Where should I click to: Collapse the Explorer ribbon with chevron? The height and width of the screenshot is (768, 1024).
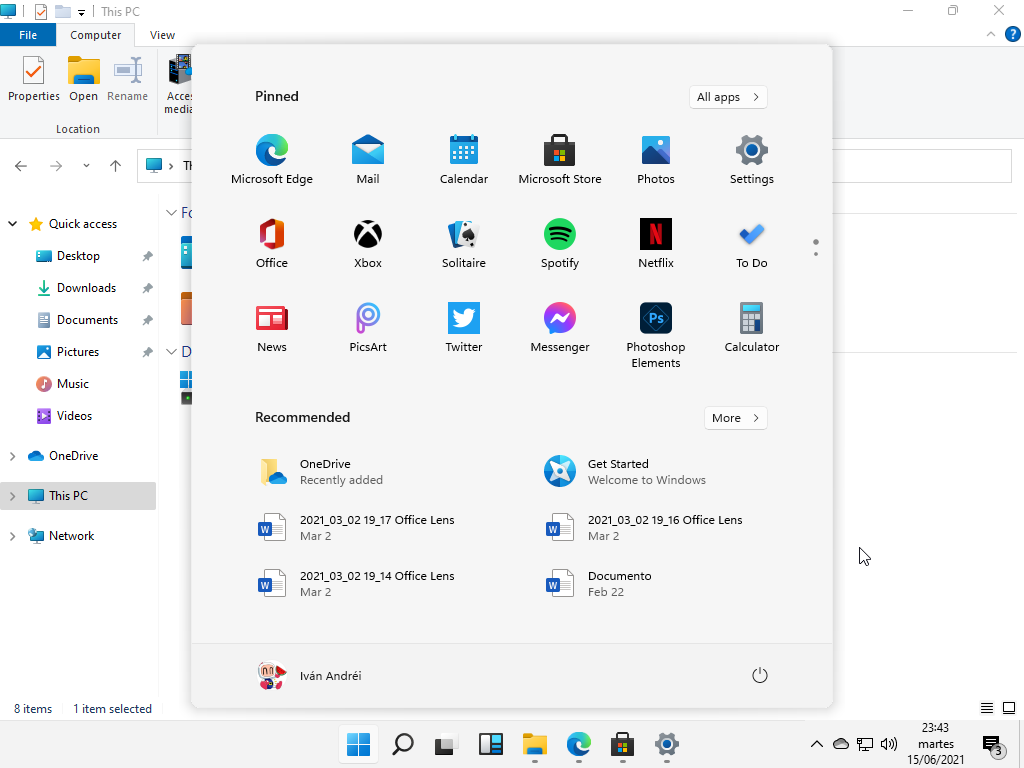[991, 35]
